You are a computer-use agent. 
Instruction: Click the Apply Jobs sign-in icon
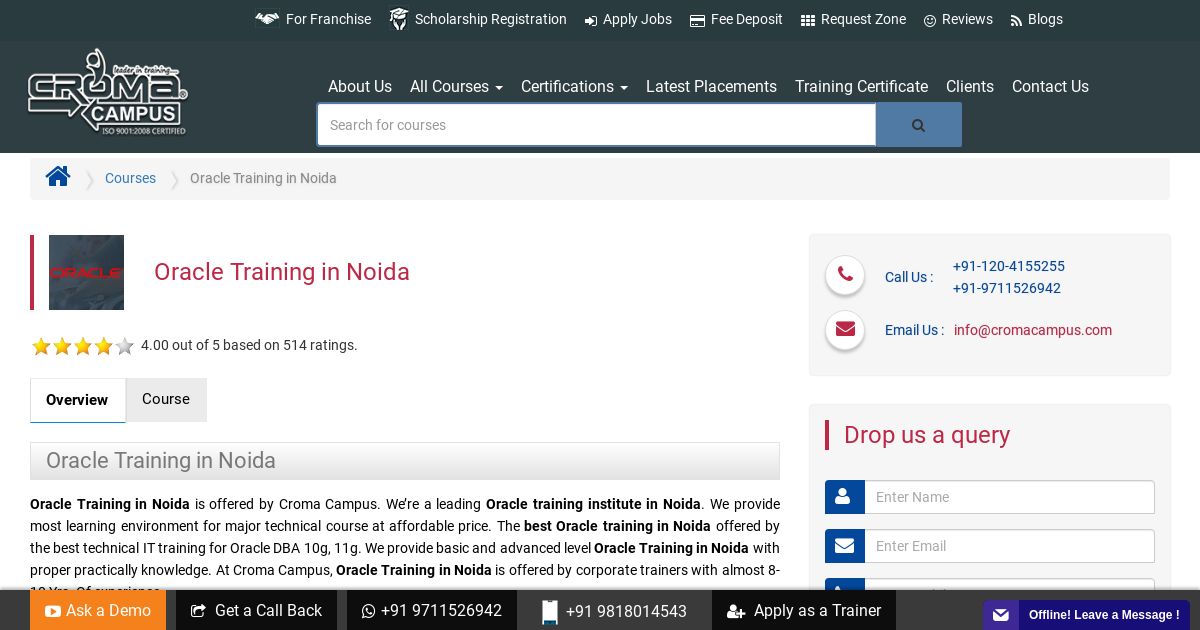pyautogui.click(x=591, y=21)
